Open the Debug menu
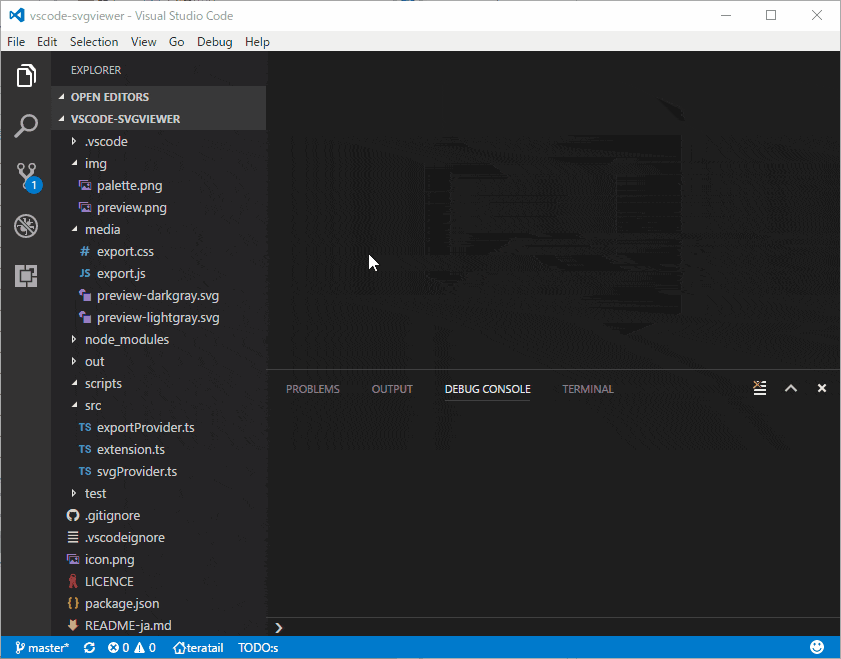The image size is (841, 659). pyautogui.click(x=215, y=42)
